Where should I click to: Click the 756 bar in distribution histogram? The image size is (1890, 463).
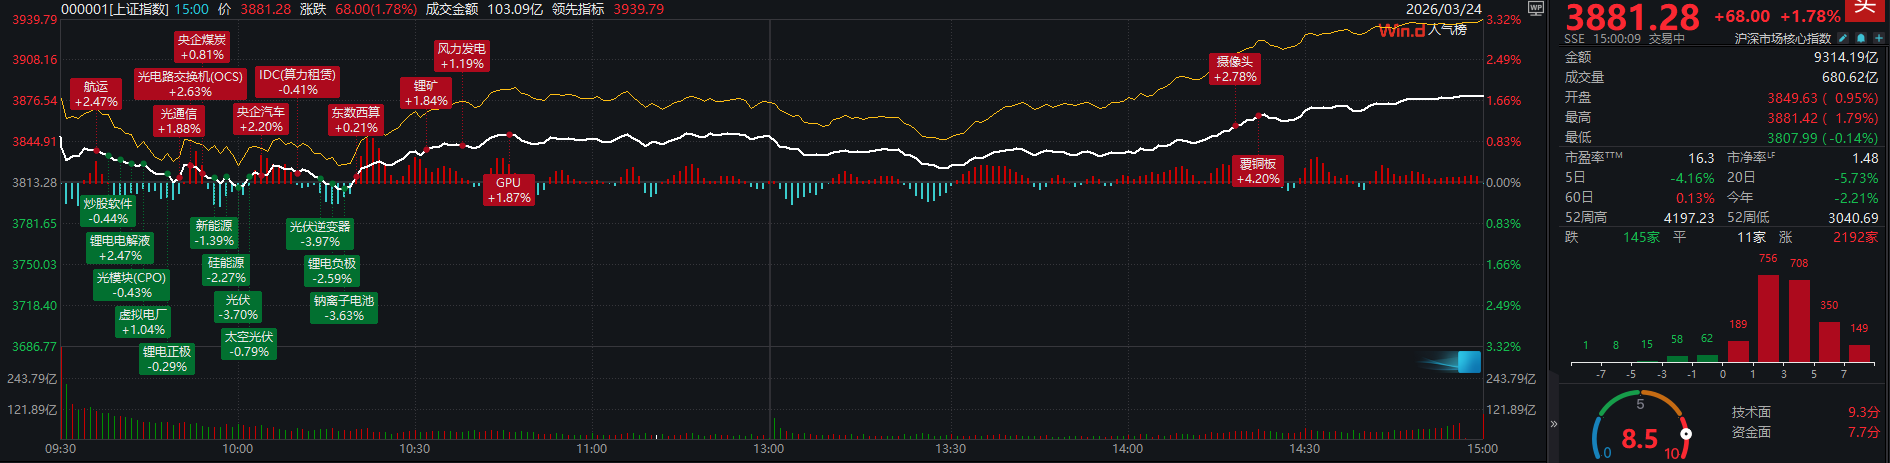1768,317
